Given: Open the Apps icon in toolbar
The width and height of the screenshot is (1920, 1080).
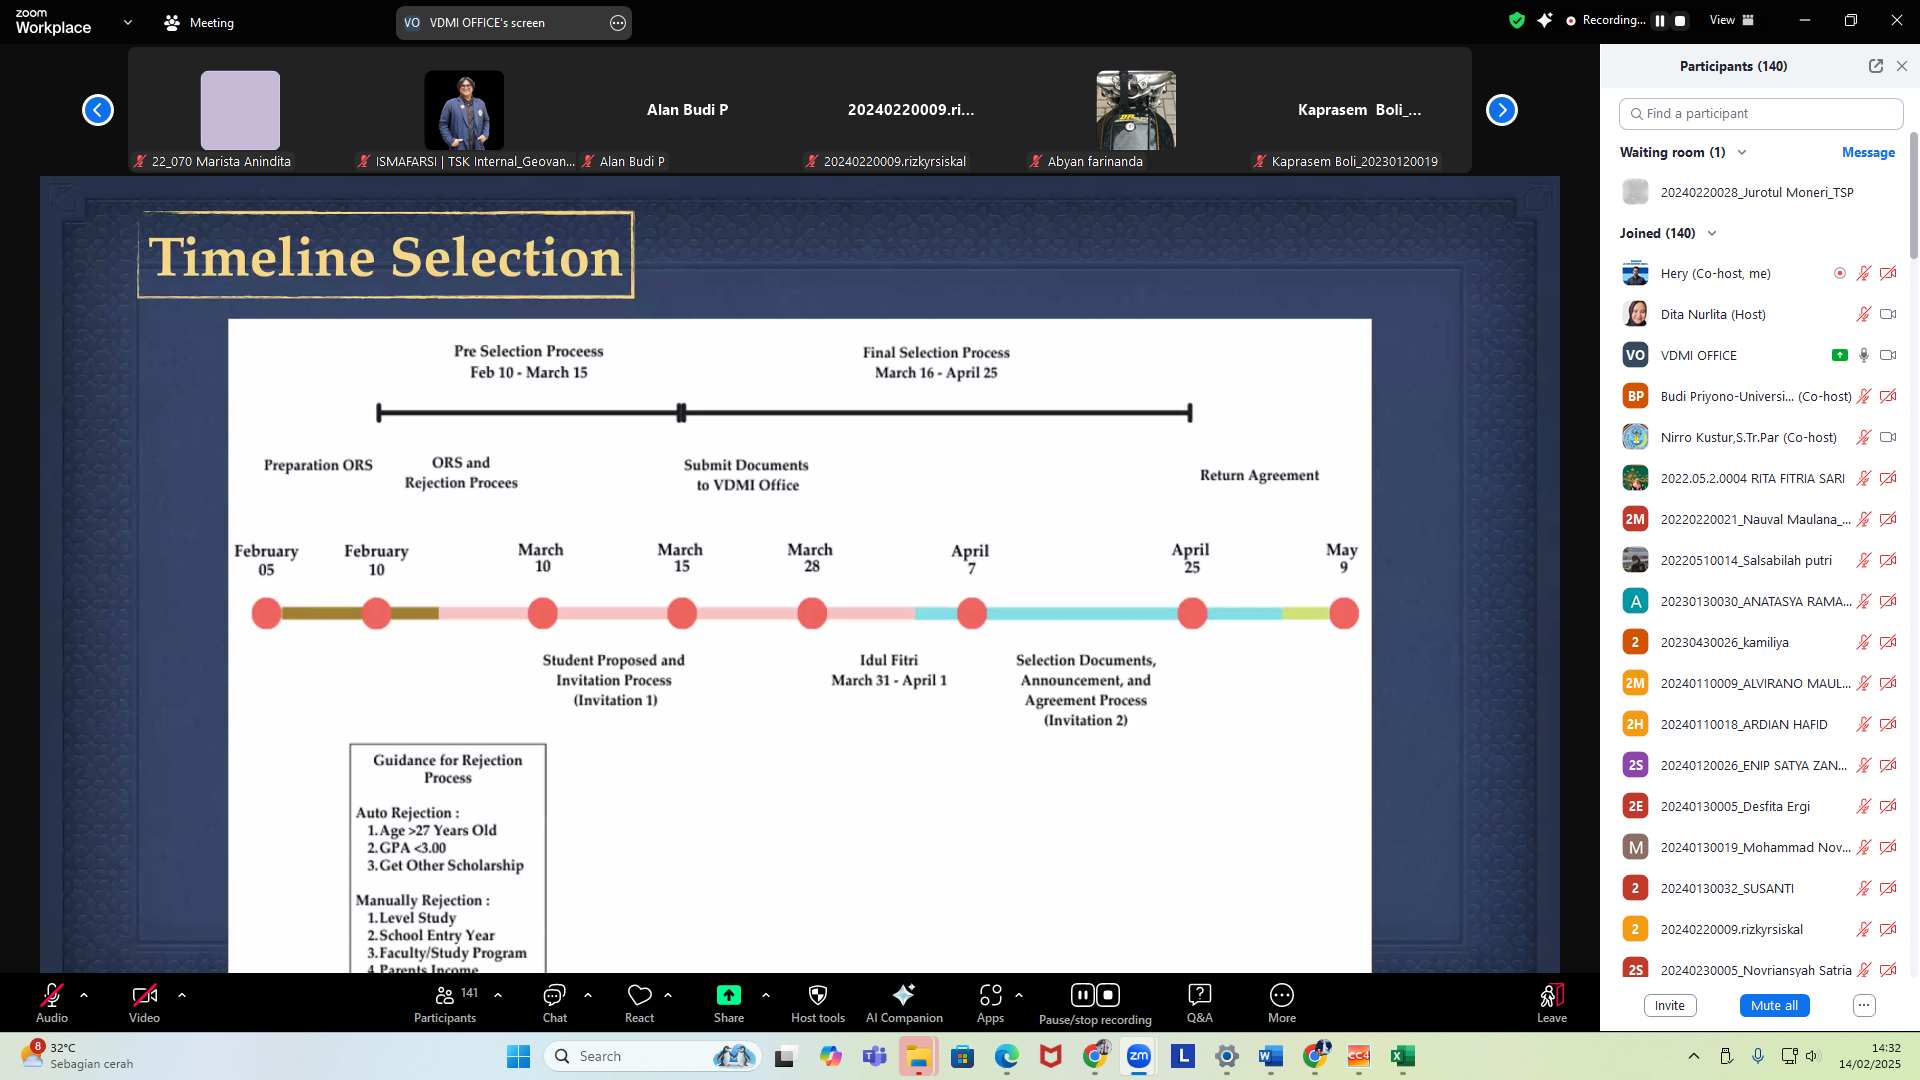Looking at the screenshot, I should (x=990, y=995).
